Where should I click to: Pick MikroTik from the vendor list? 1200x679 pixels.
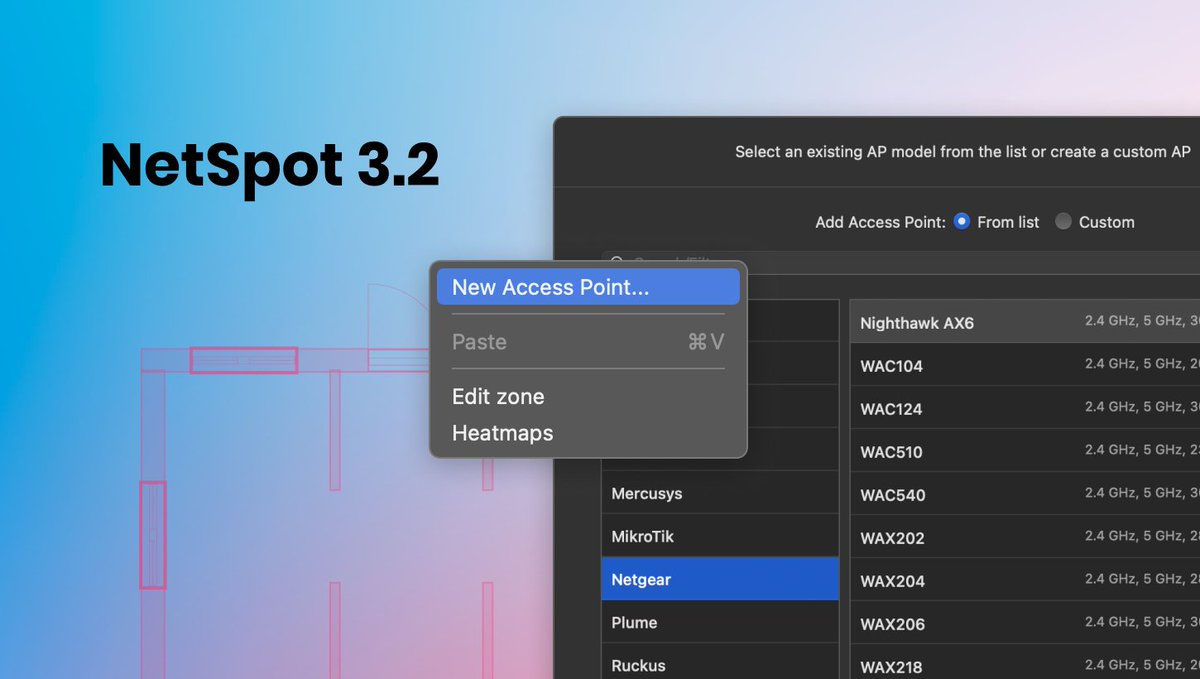click(720, 536)
